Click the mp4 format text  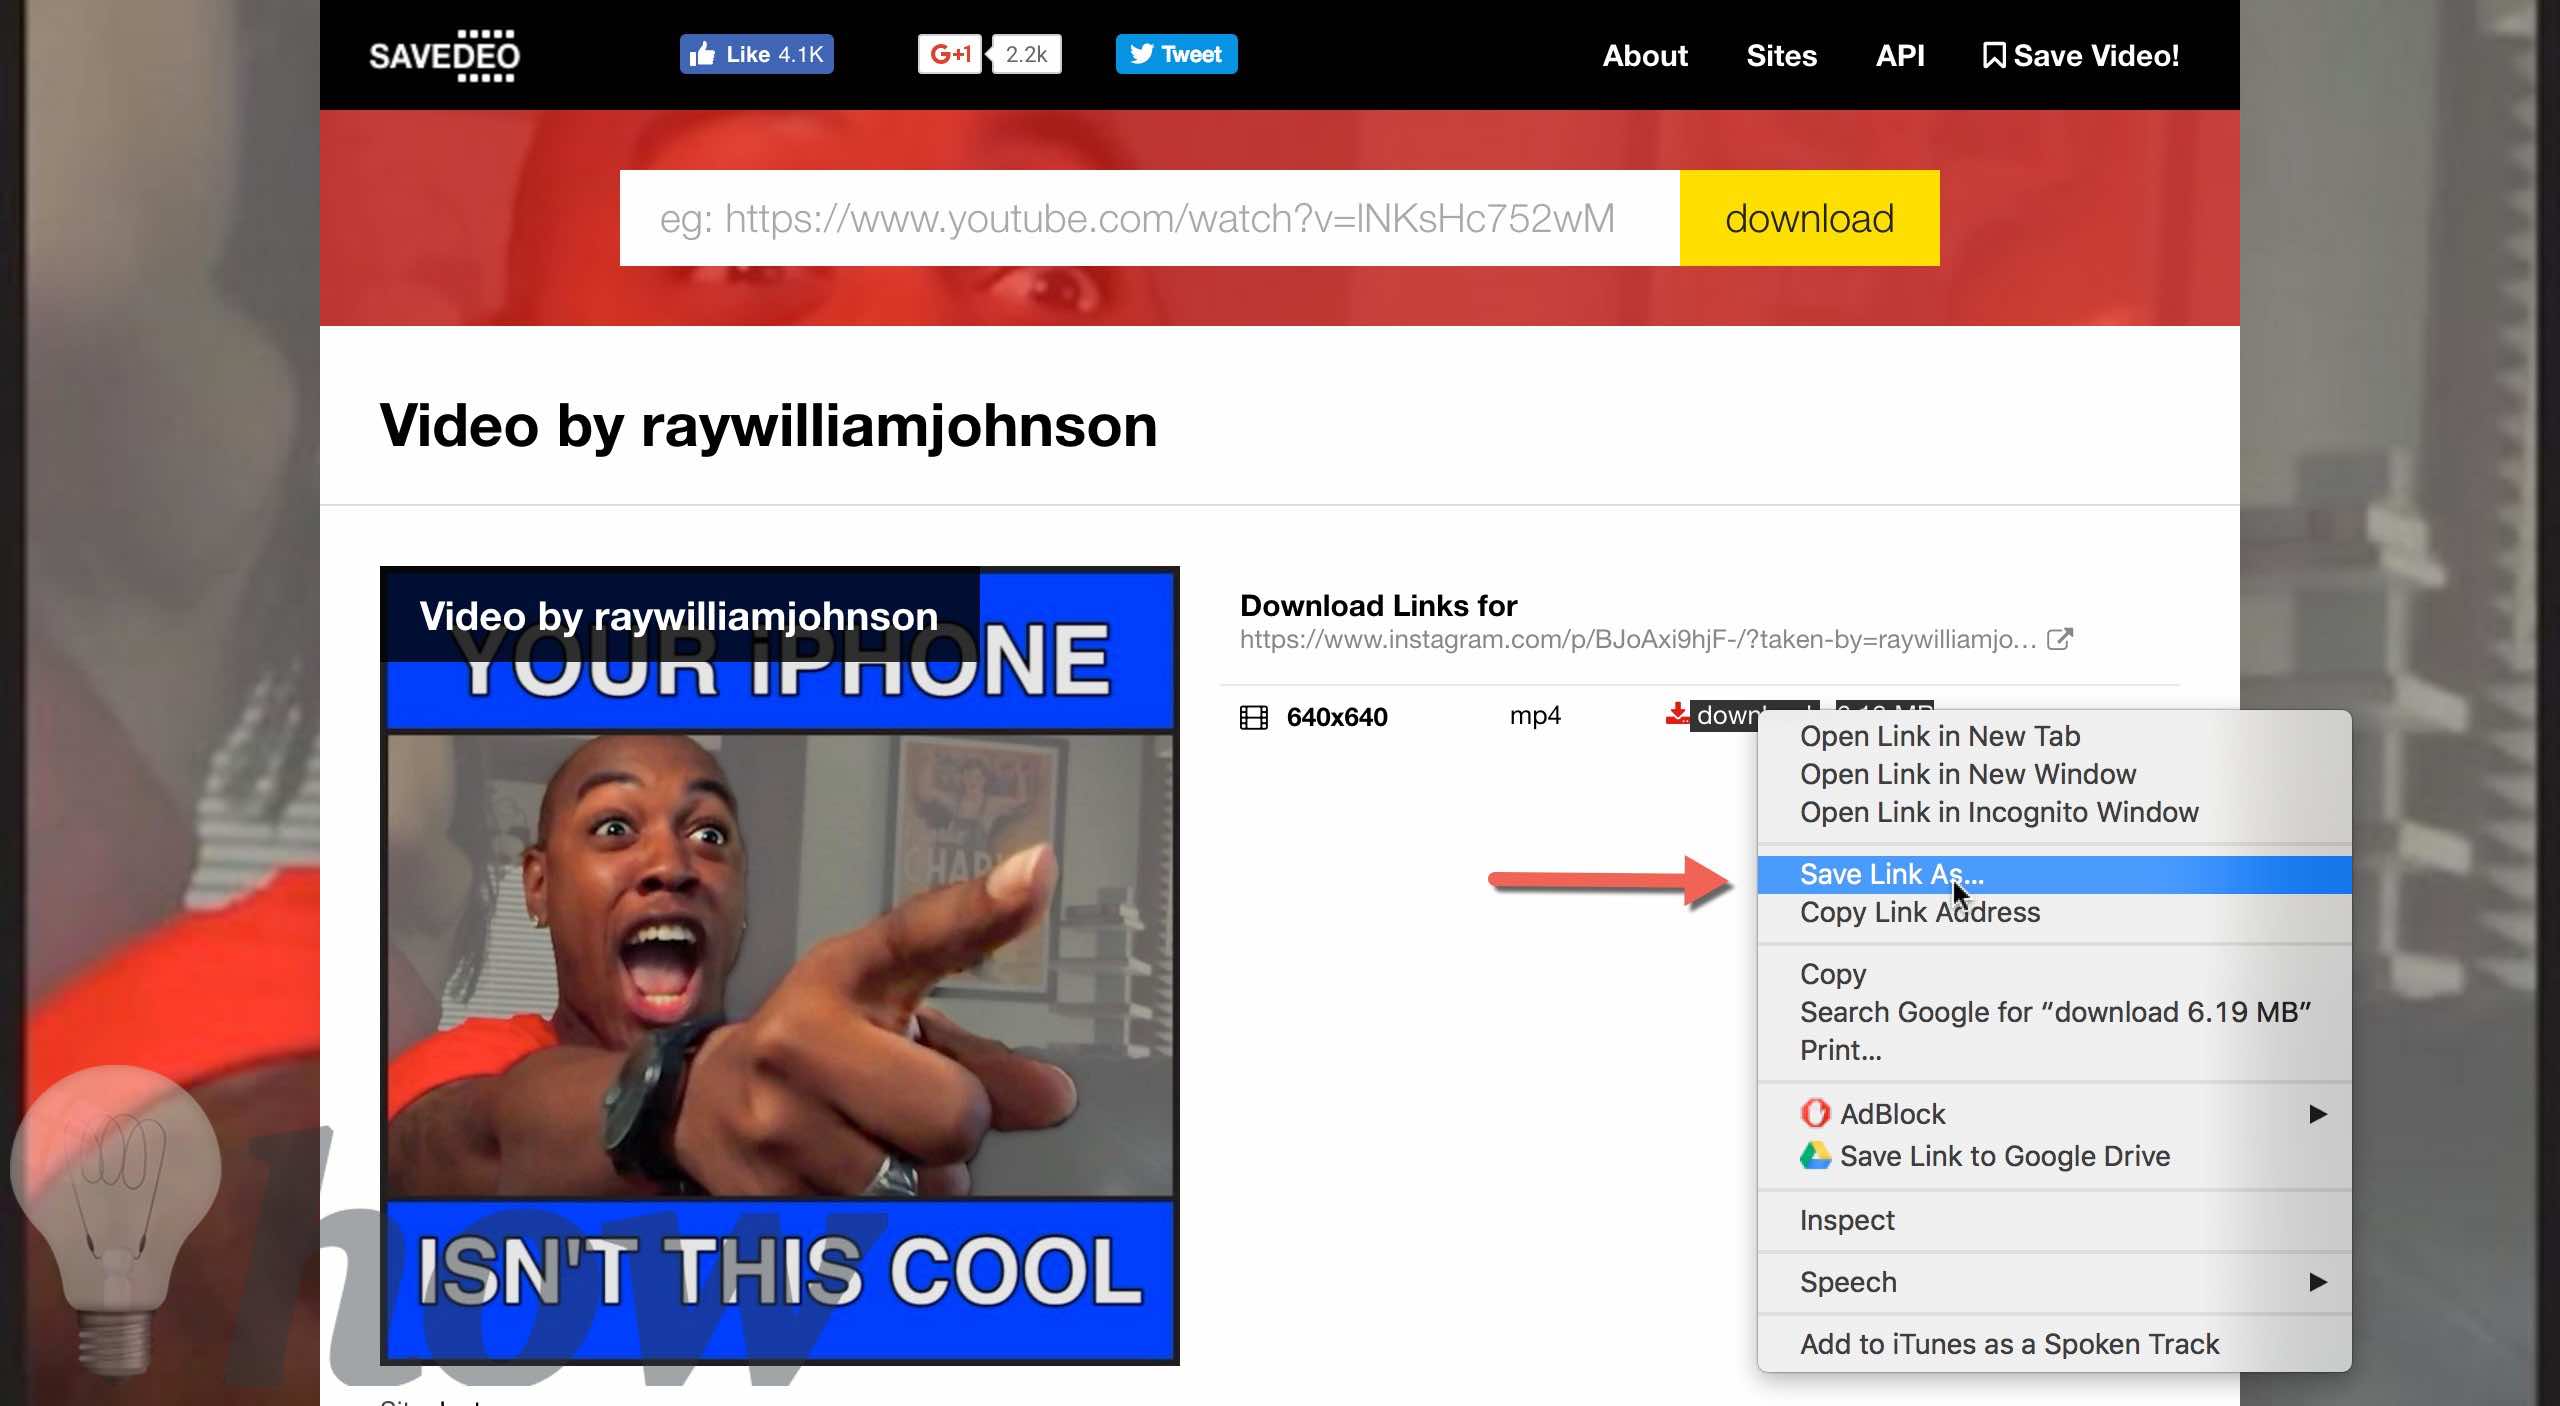1535,716
